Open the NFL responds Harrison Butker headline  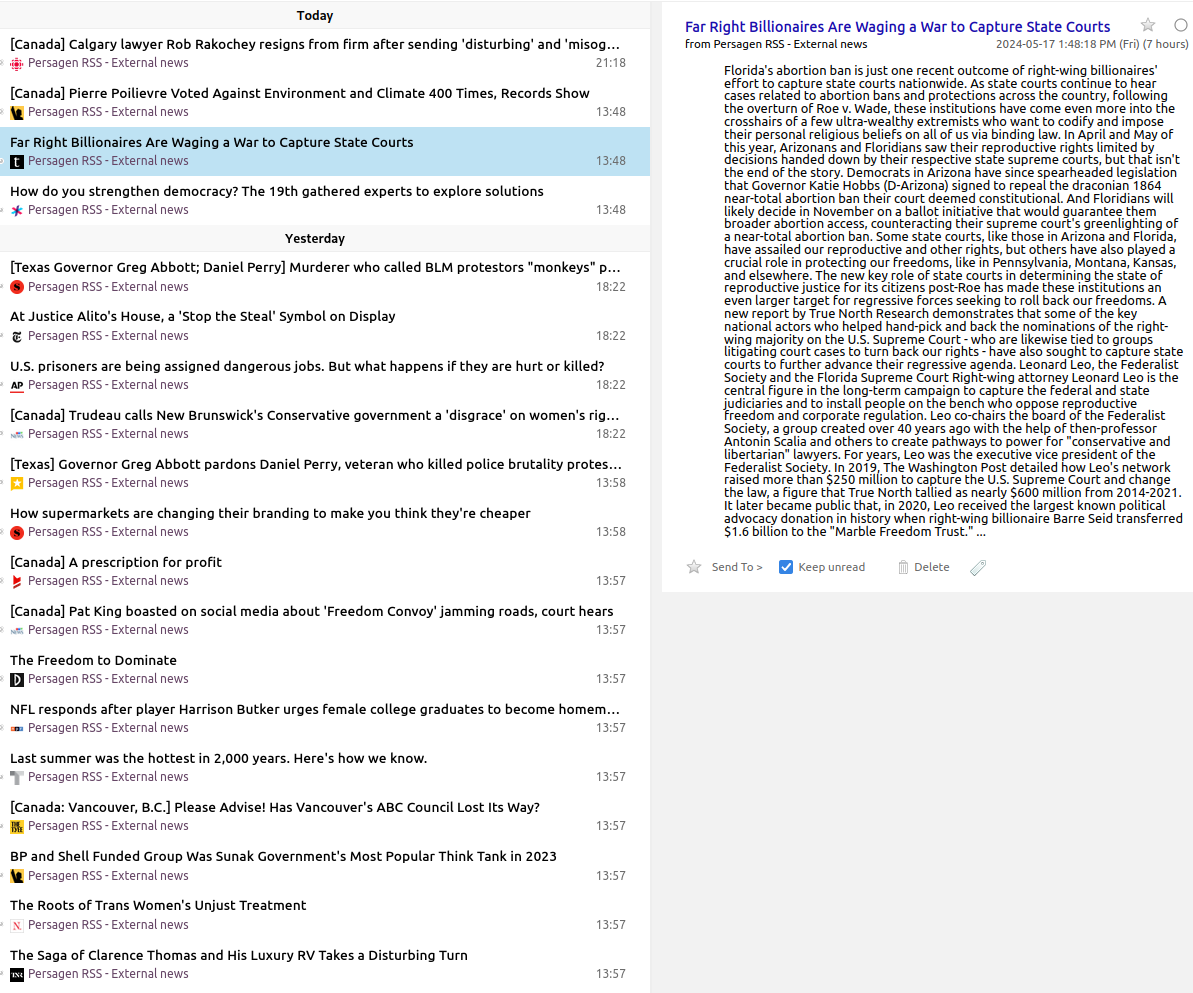pyautogui.click(x=315, y=709)
